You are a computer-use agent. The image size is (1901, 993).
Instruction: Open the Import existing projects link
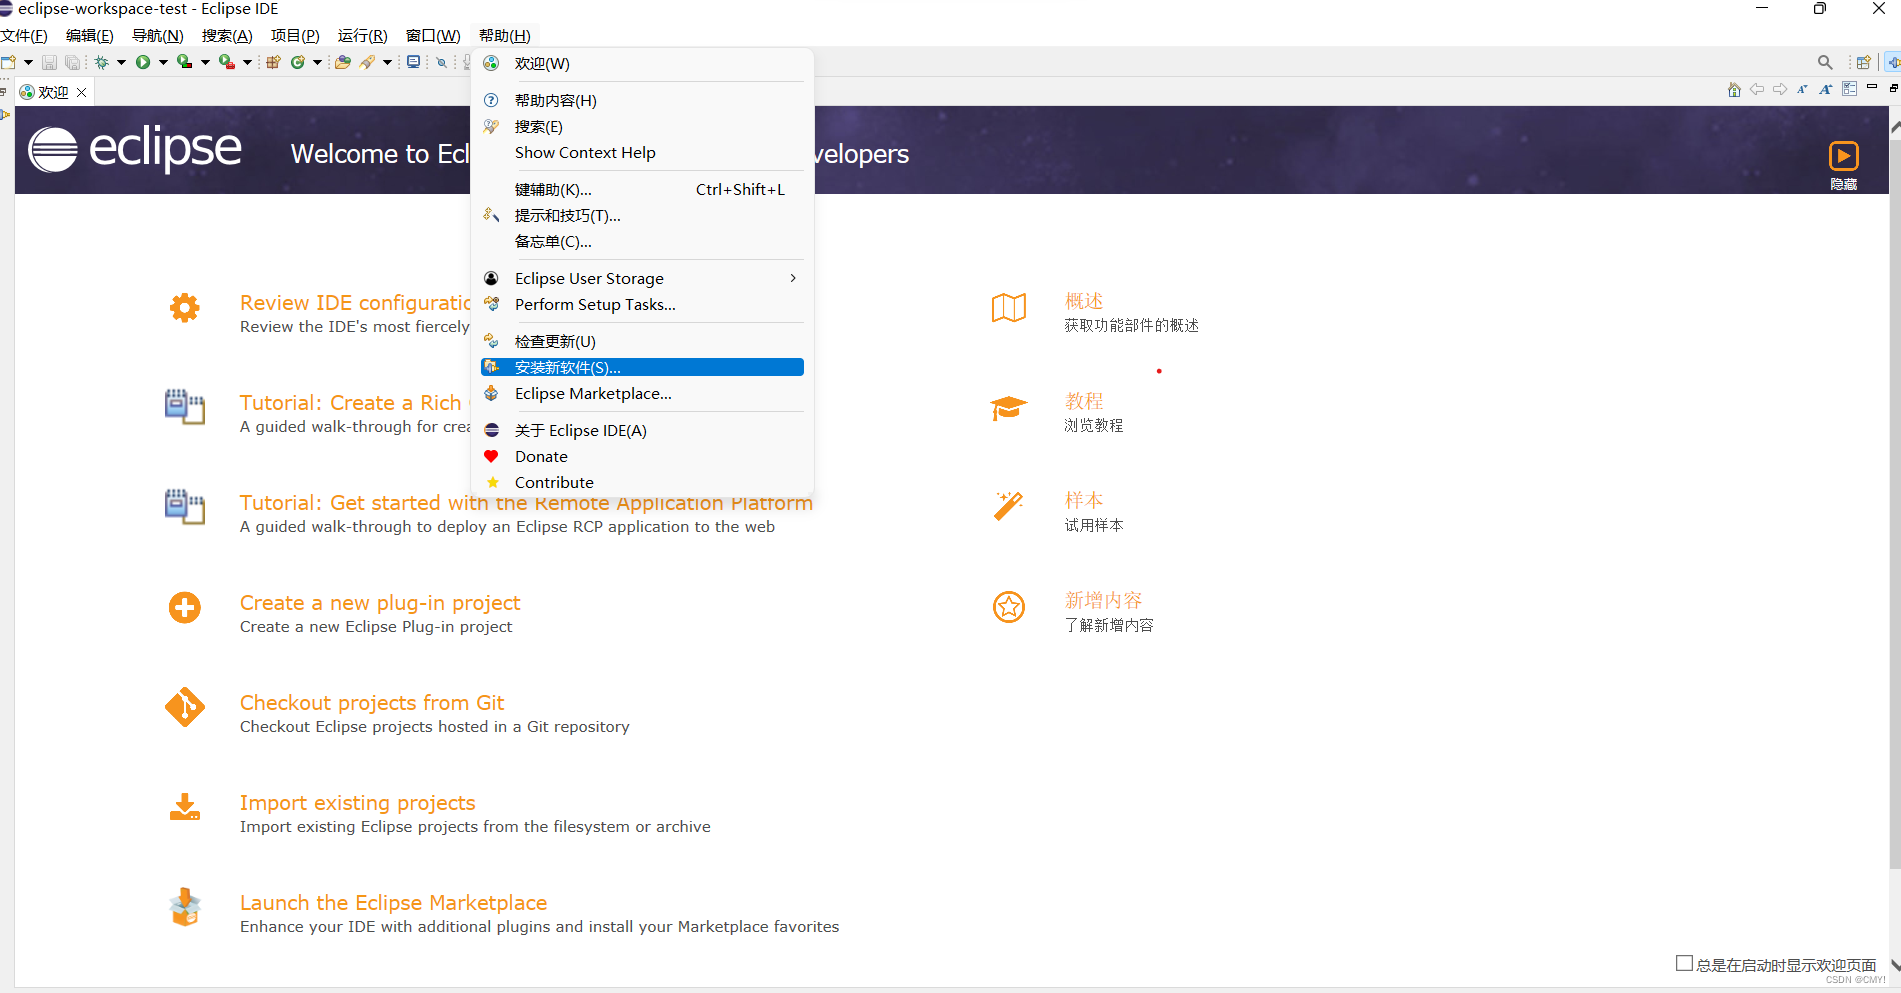[x=357, y=802]
